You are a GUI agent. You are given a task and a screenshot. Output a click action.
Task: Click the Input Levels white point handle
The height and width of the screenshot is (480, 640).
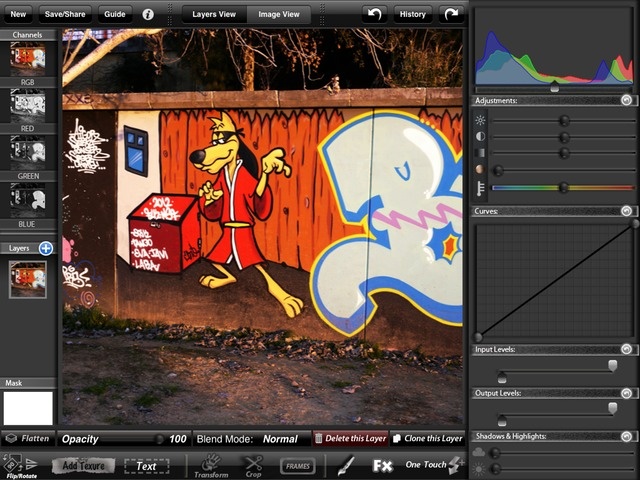(x=613, y=365)
